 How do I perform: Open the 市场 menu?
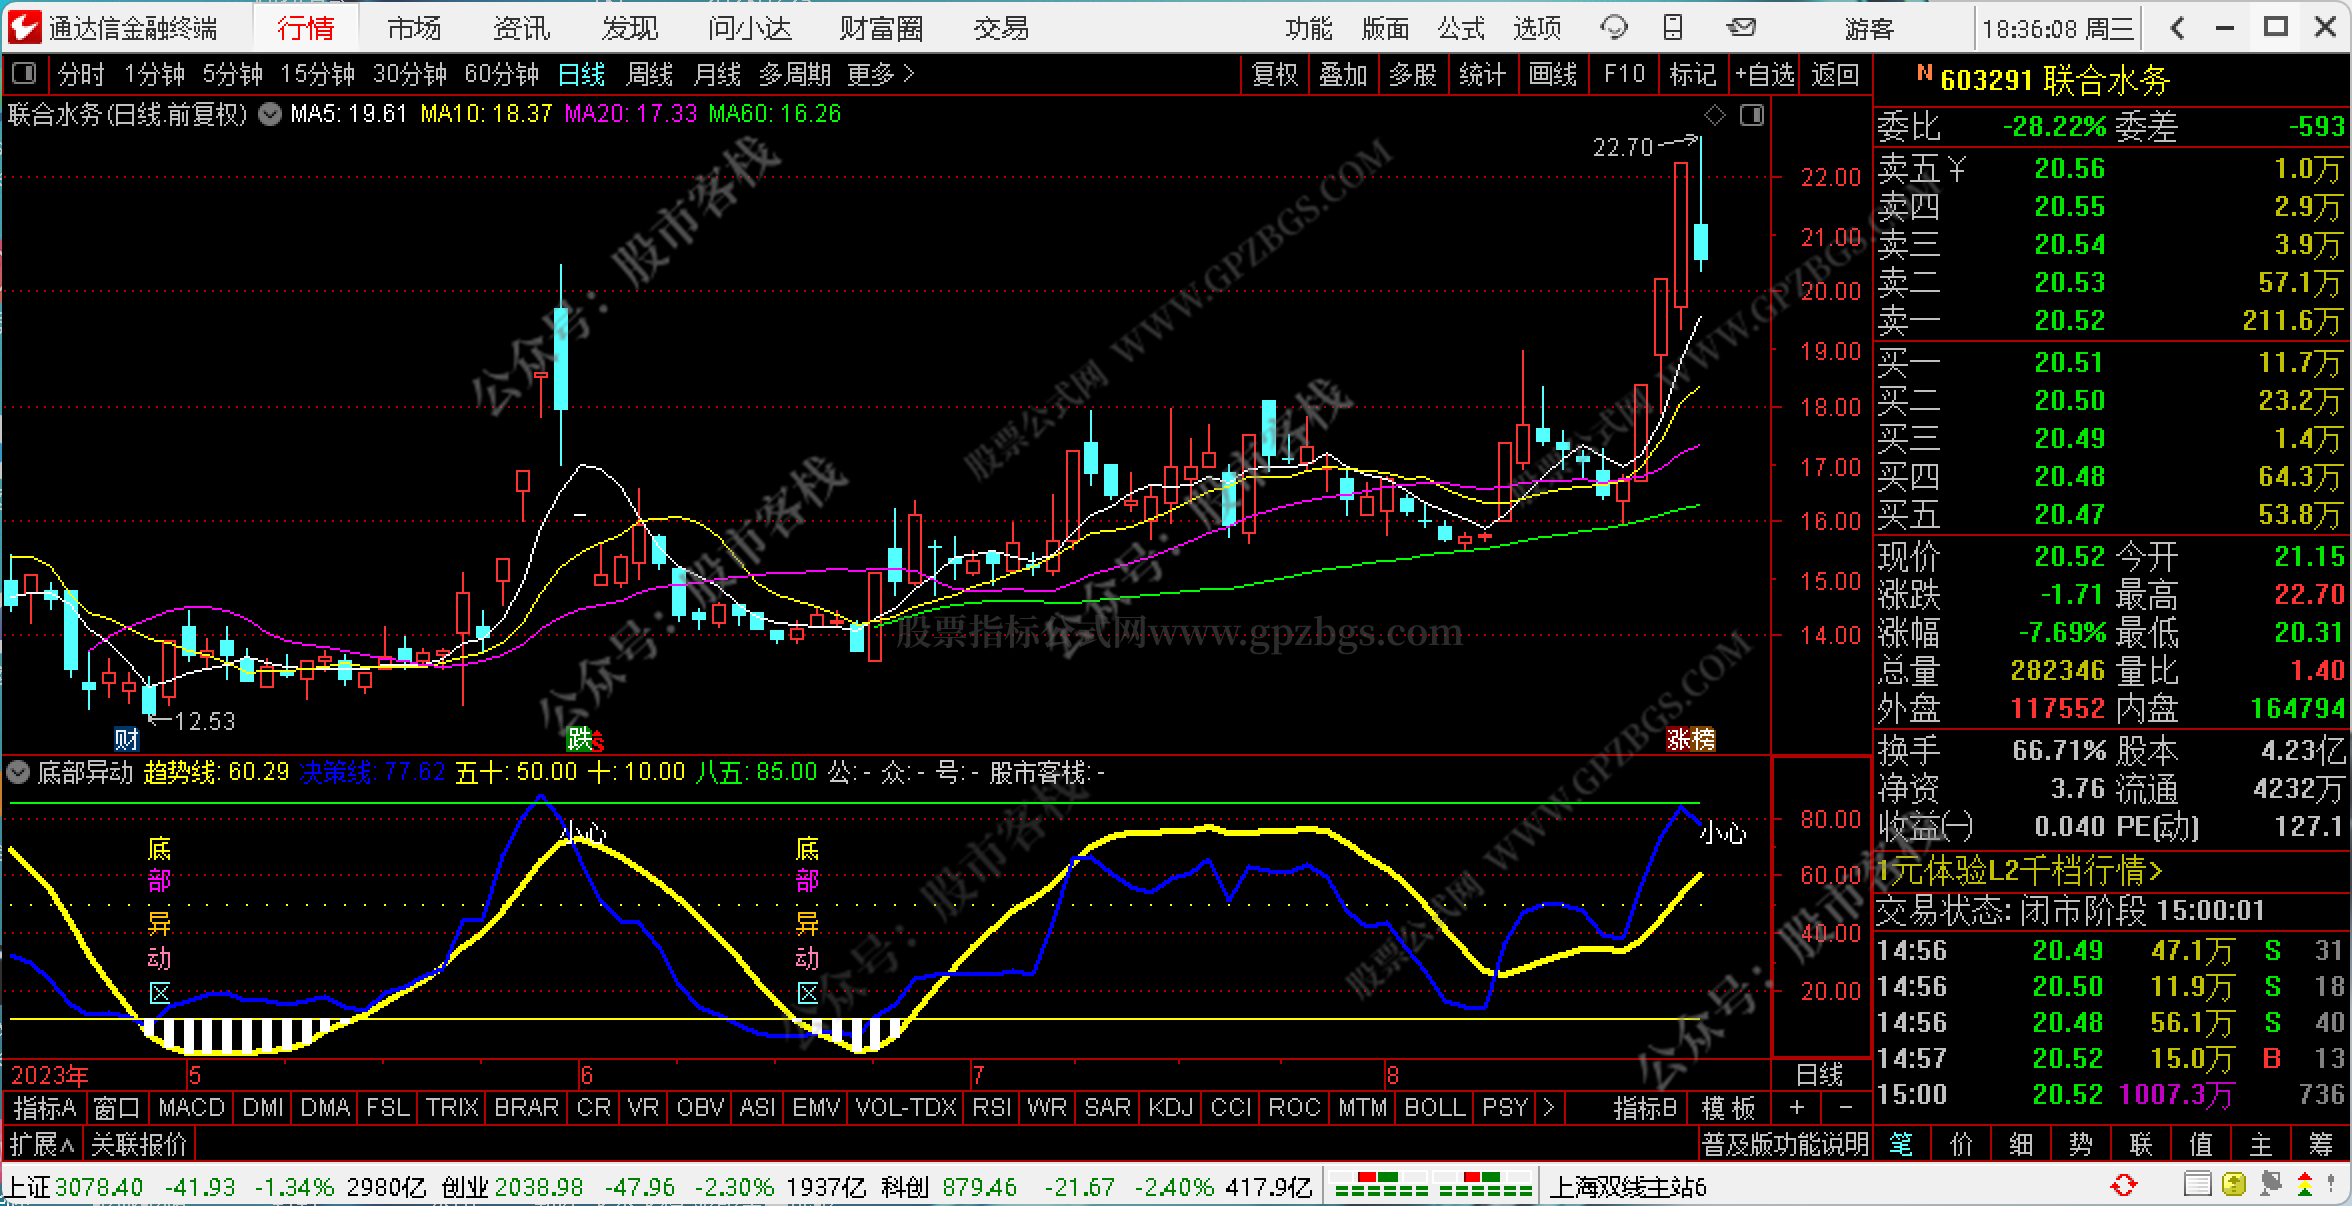[x=414, y=28]
